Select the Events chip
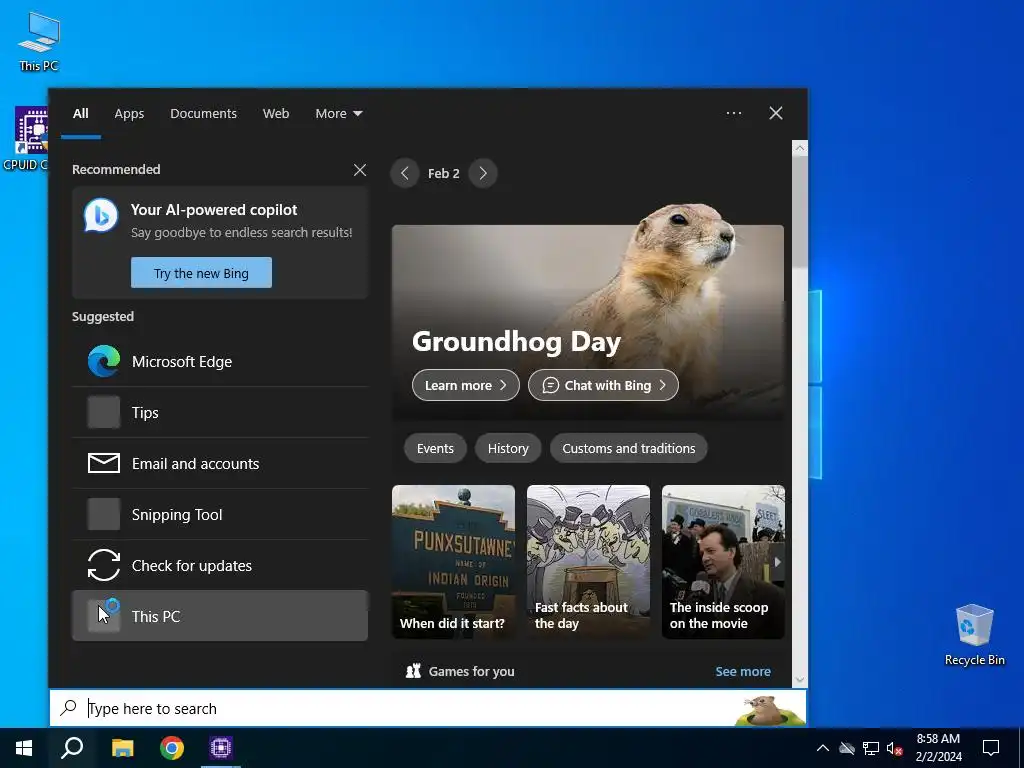 pyautogui.click(x=435, y=449)
